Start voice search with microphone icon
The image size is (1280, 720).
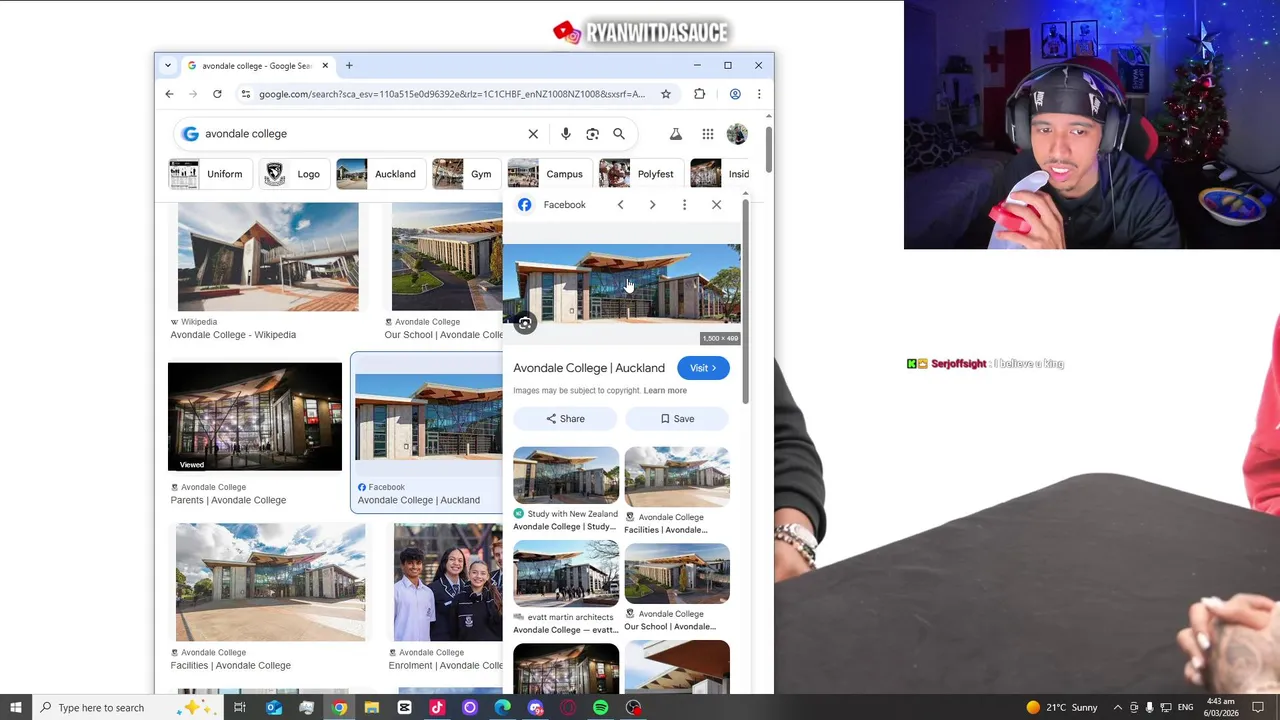click(566, 134)
